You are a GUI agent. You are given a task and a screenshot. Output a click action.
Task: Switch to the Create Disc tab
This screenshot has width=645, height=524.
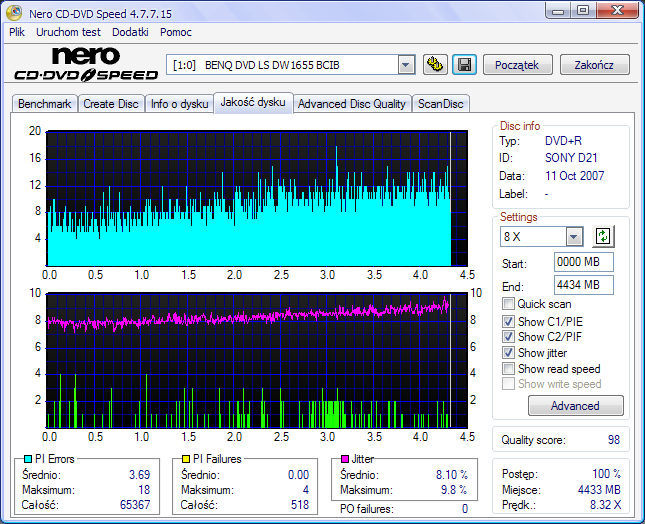pyautogui.click(x=111, y=104)
